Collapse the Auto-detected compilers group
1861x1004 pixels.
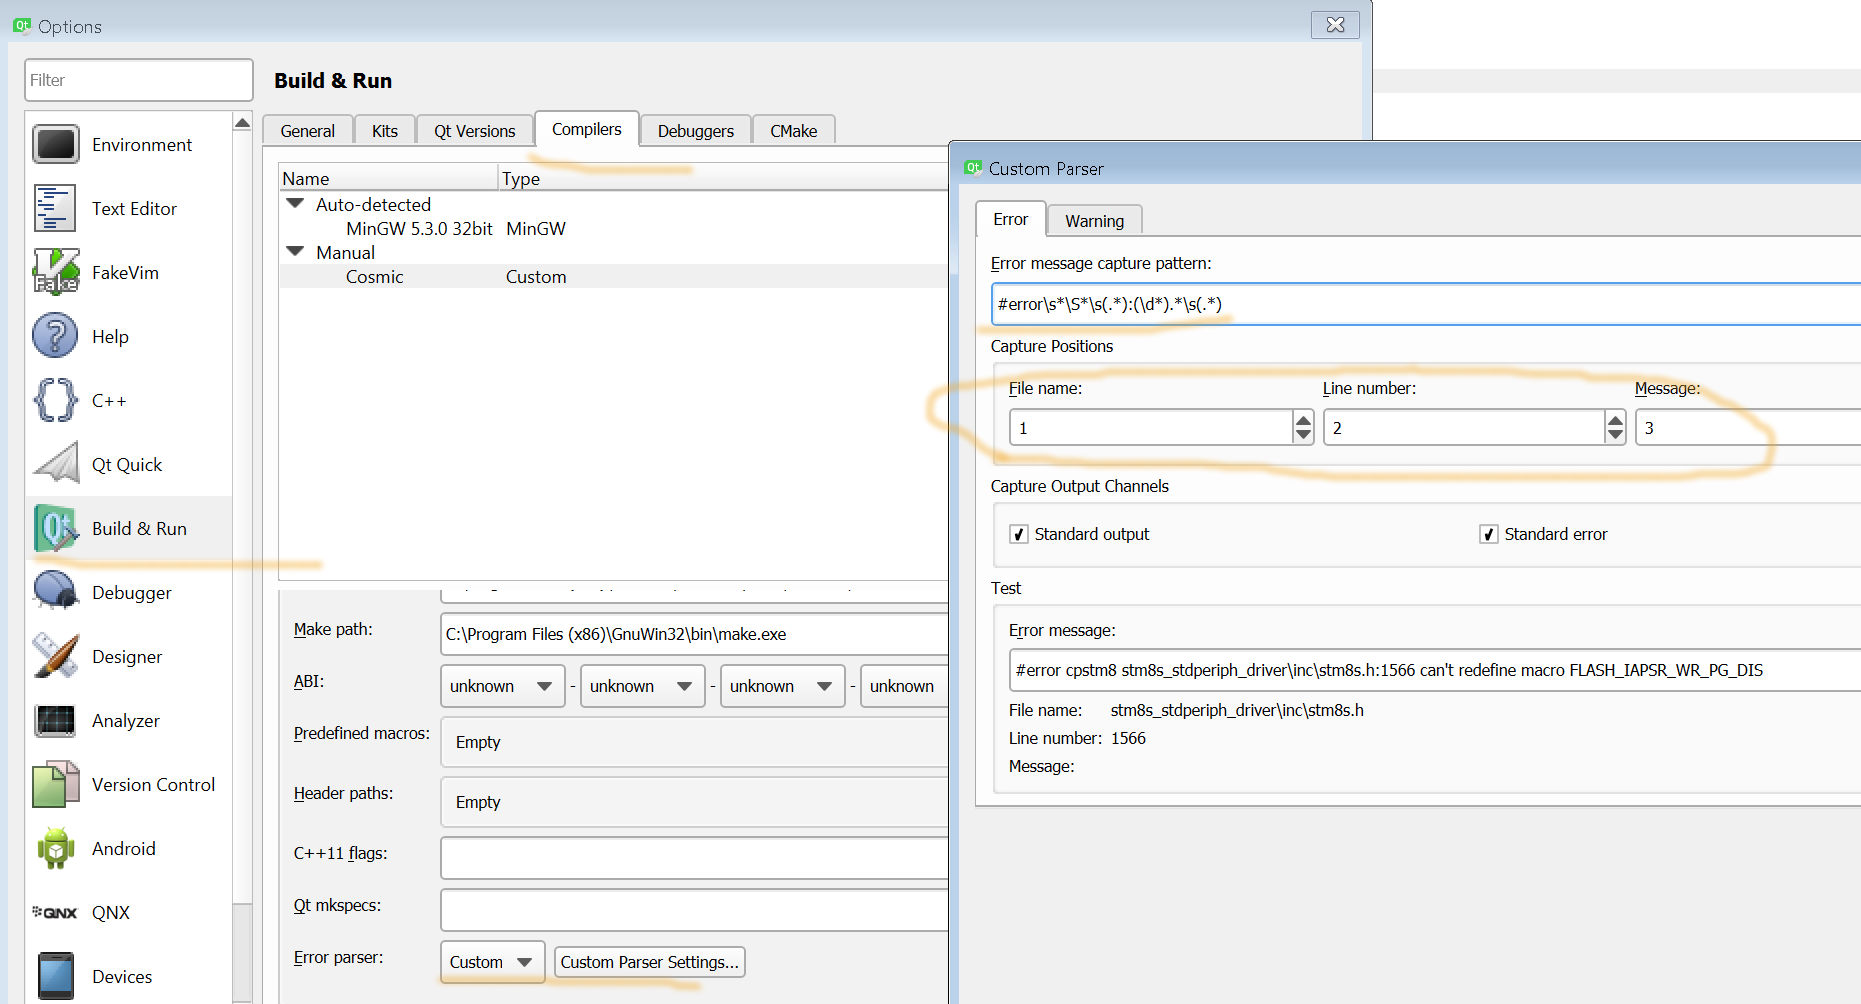coord(295,203)
